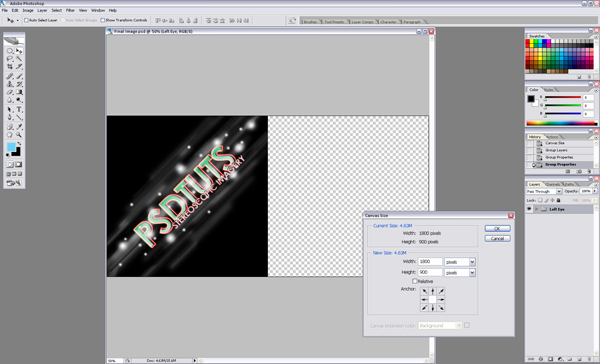Viewport: 600px width, 364px height.
Task: Click the red R value field in Color panel
Action: click(x=588, y=98)
